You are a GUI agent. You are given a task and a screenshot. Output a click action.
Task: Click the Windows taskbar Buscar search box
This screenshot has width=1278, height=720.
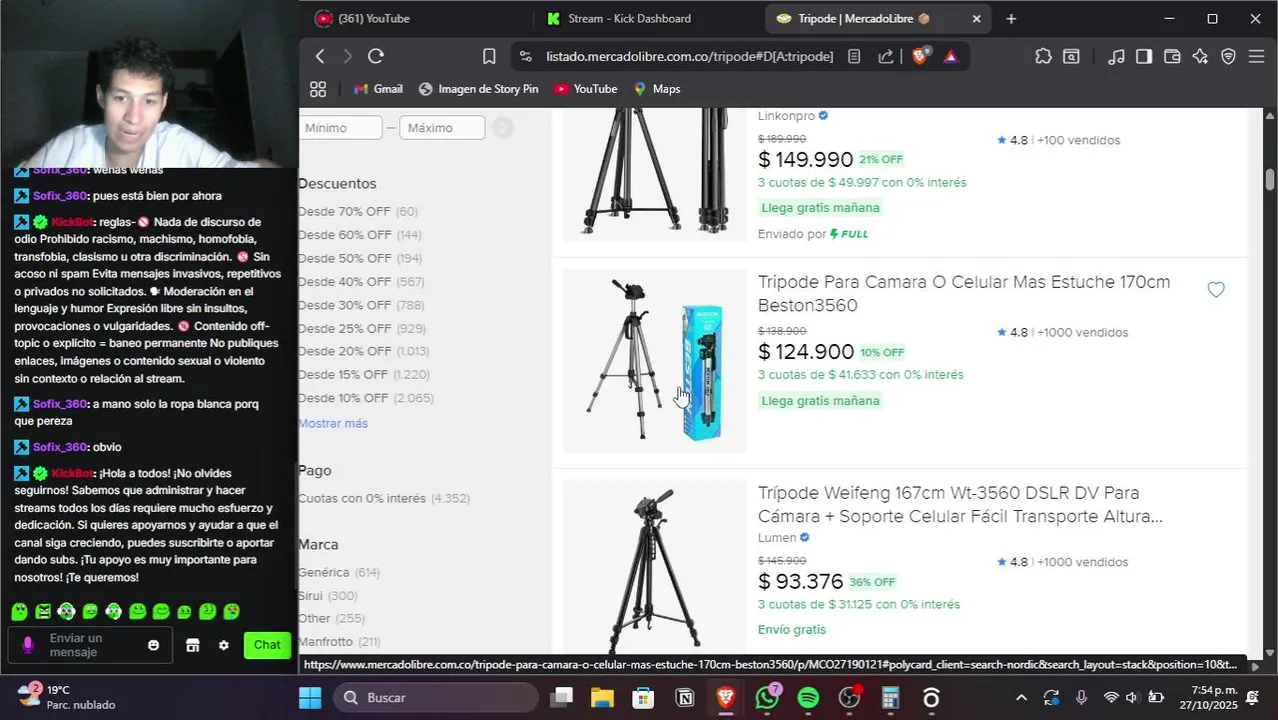[435, 697]
